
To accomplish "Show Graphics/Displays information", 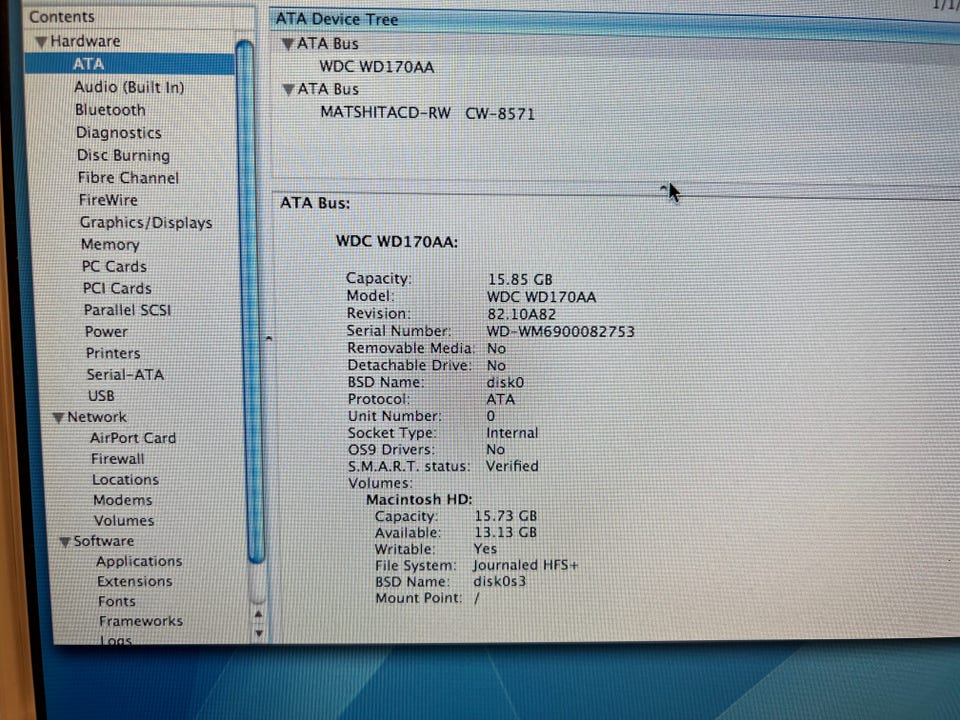I will pos(146,222).
